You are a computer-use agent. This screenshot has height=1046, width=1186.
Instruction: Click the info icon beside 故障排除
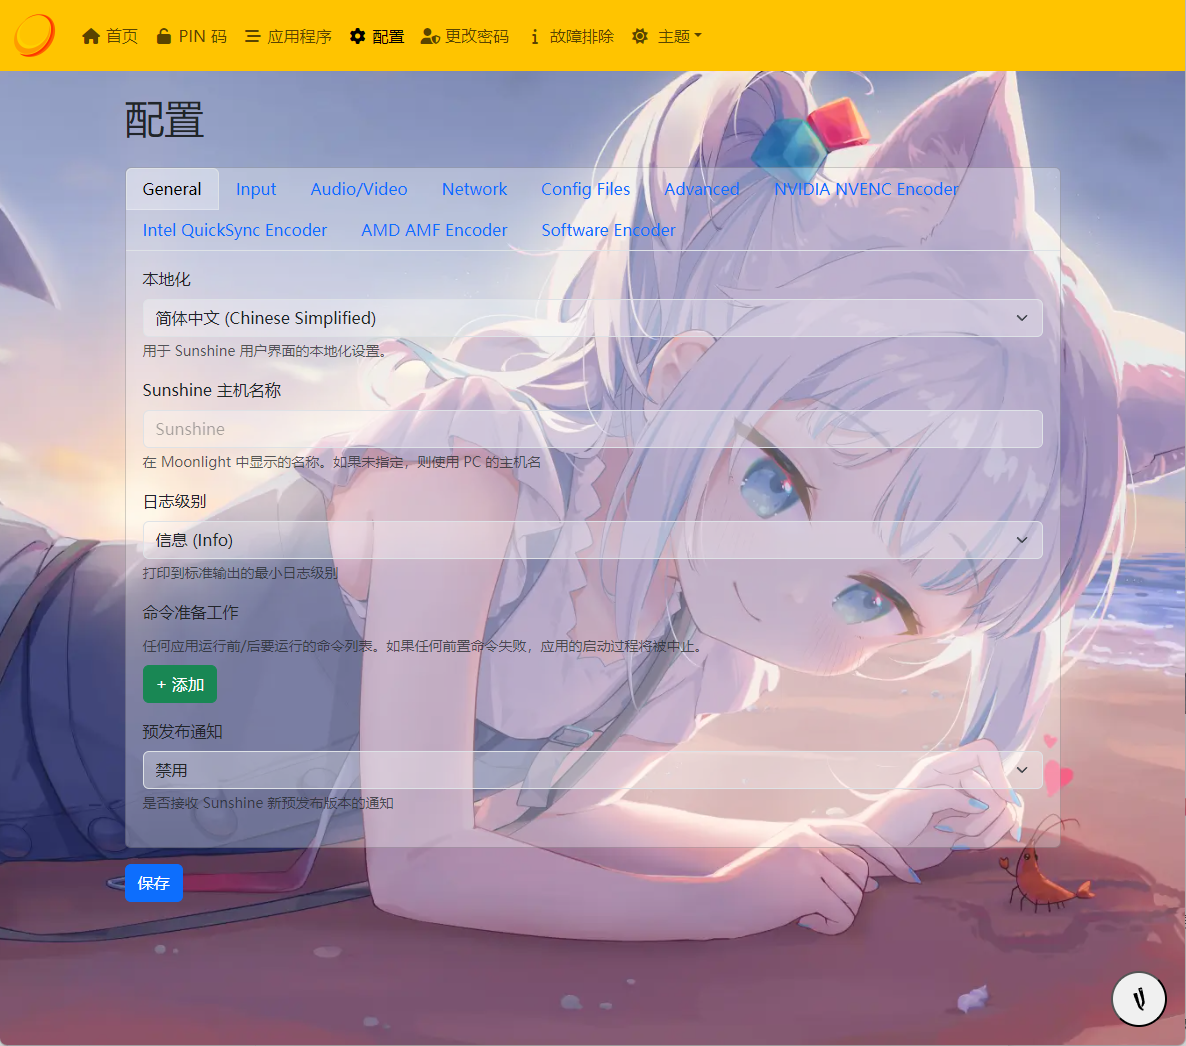click(535, 36)
